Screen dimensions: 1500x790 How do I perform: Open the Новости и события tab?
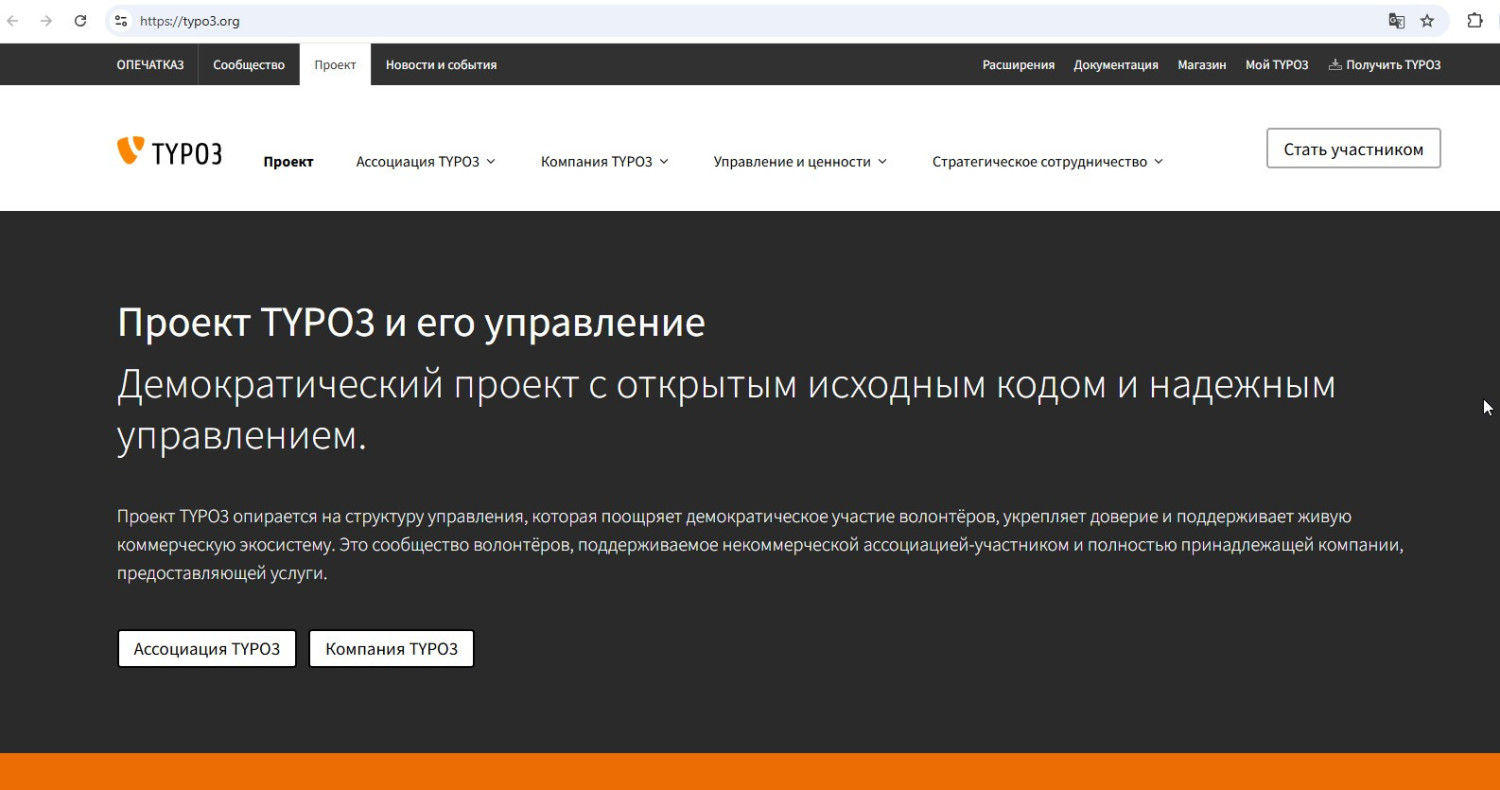tap(441, 65)
